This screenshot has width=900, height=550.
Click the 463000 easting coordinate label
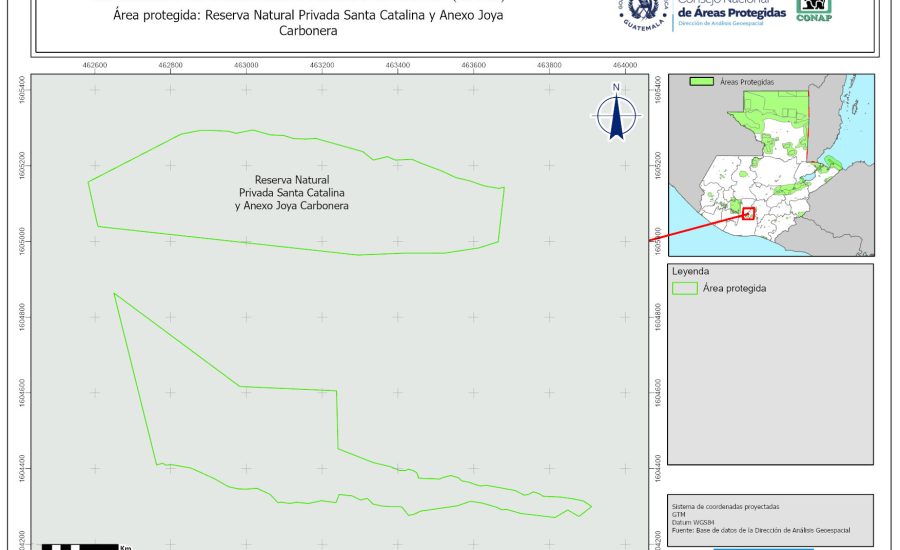pyautogui.click(x=247, y=65)
